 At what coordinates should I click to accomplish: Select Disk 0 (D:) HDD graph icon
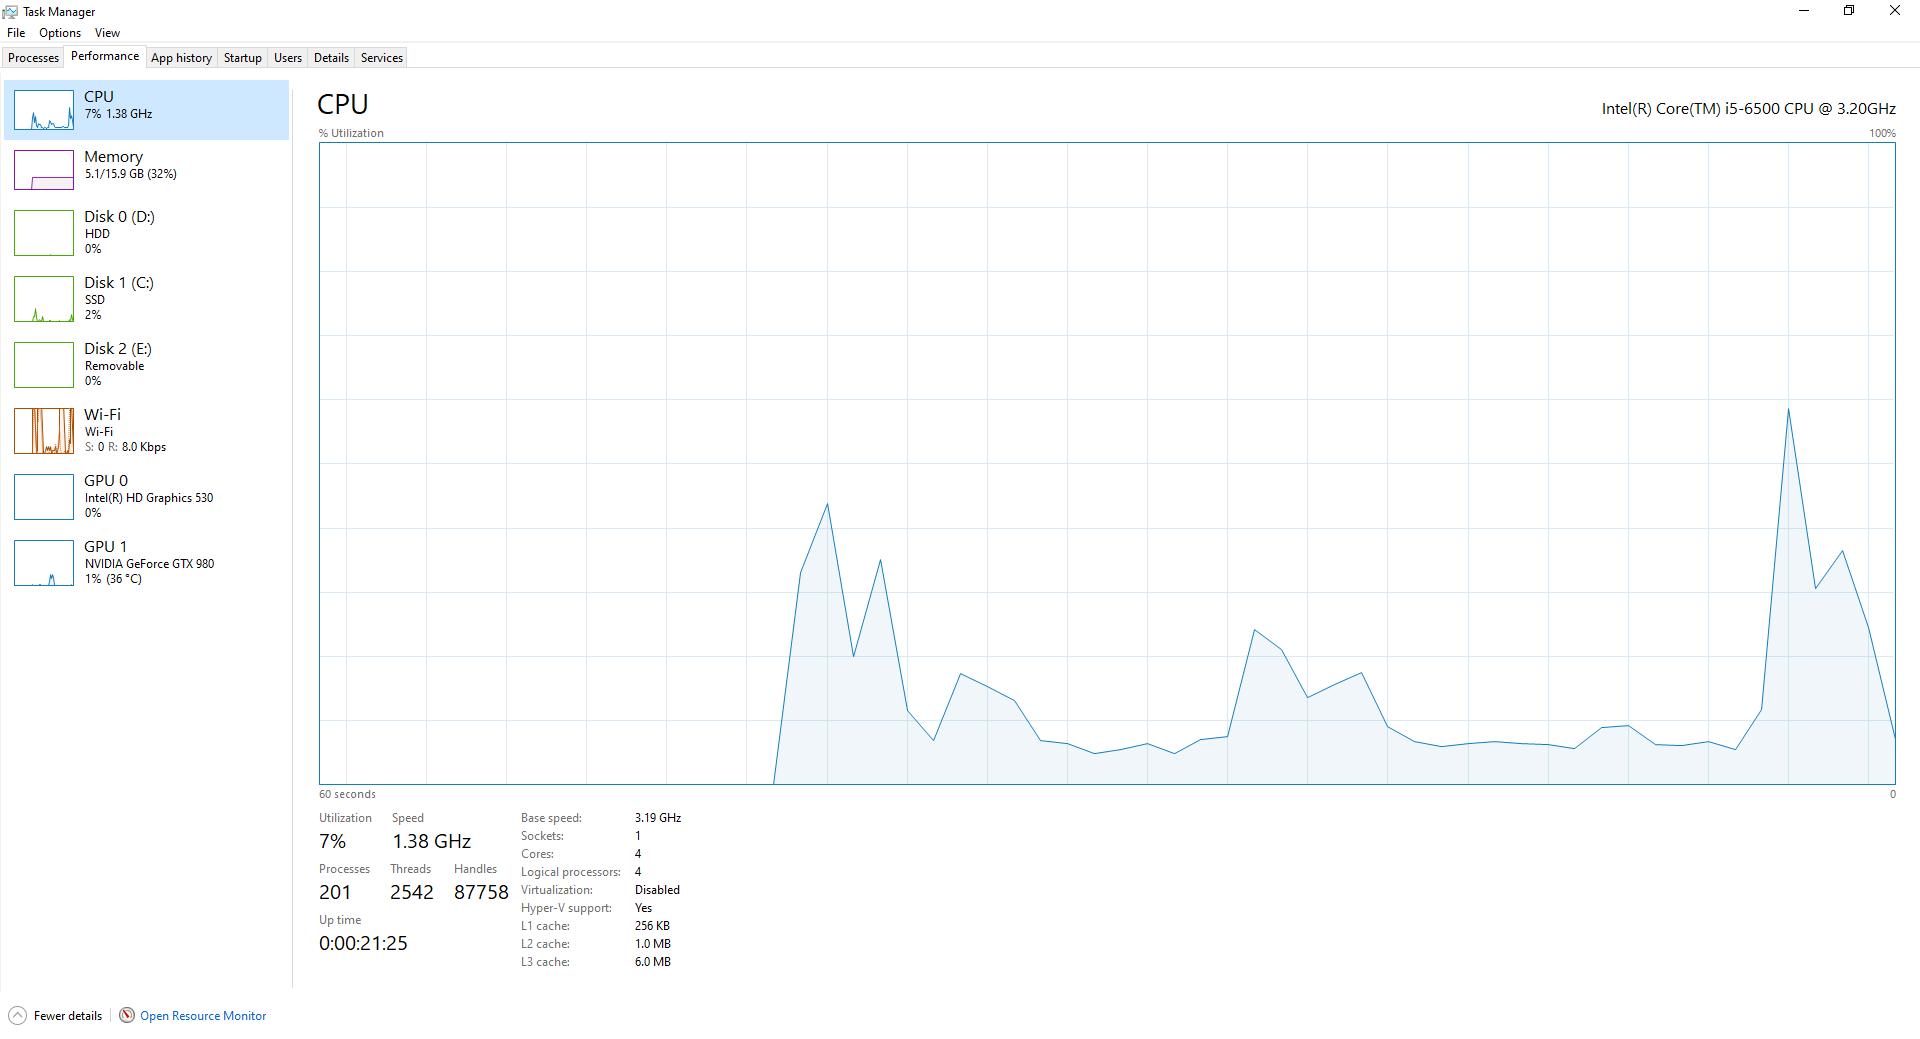tap(44, 233)
